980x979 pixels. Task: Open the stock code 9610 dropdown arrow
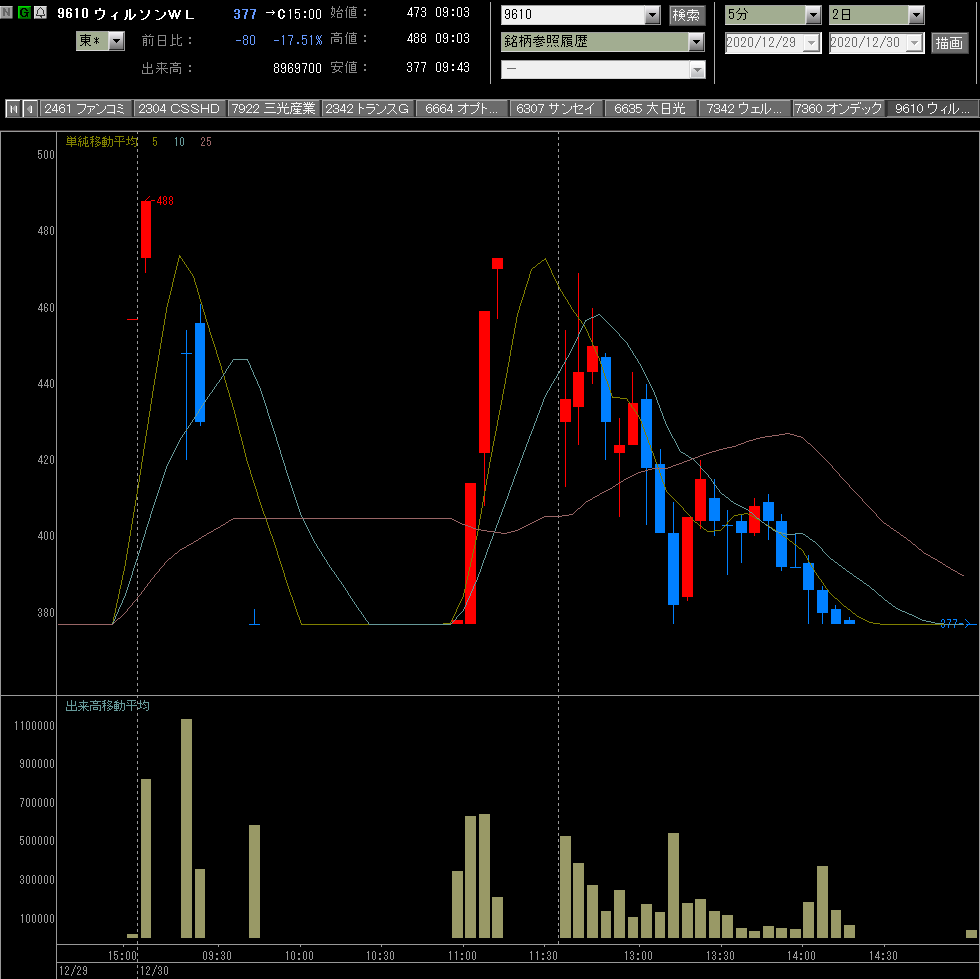tap(652, 15)
